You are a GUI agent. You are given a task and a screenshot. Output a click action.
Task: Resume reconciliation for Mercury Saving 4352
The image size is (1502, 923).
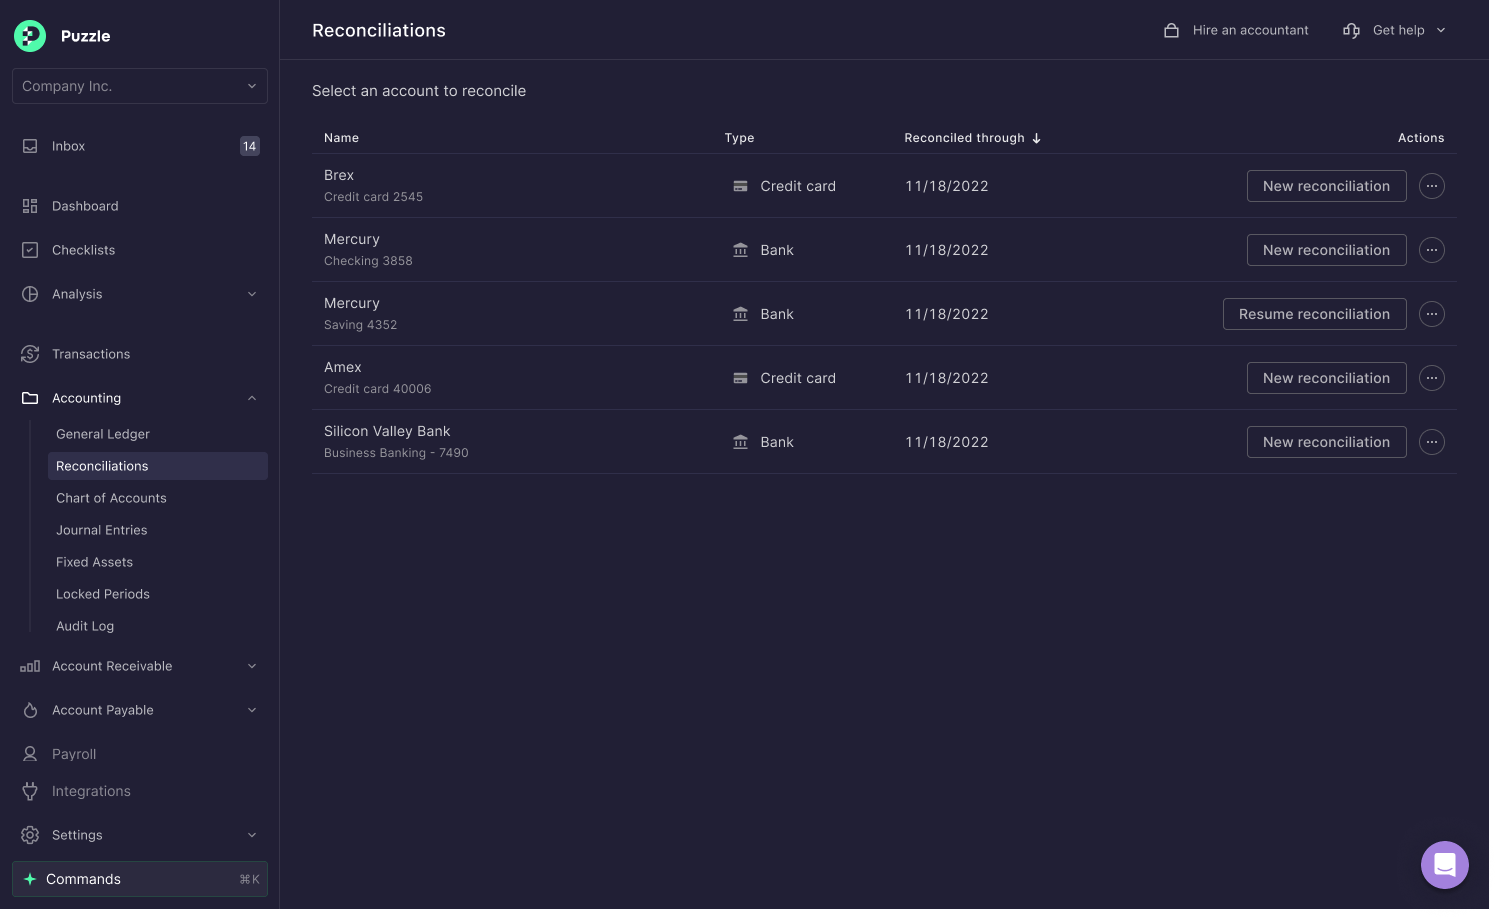coord(1314,314)
